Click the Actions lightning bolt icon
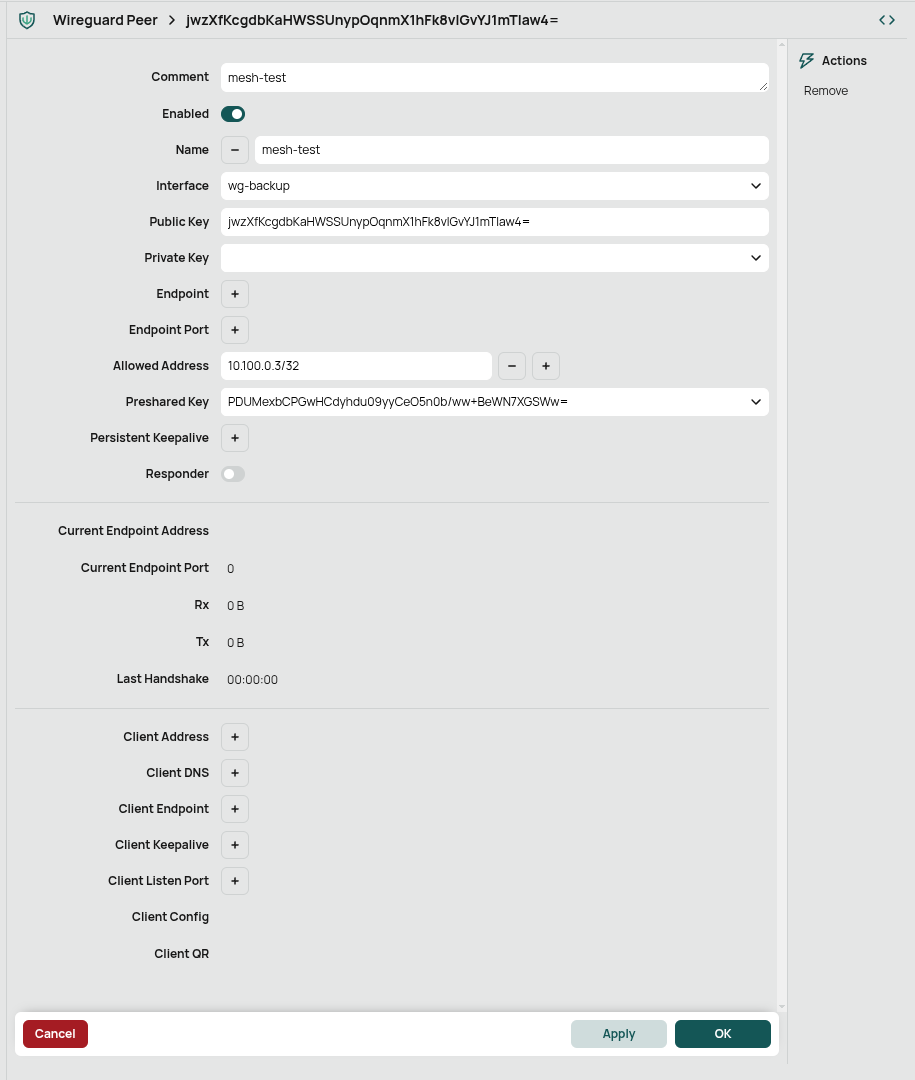 pos(807,60)
